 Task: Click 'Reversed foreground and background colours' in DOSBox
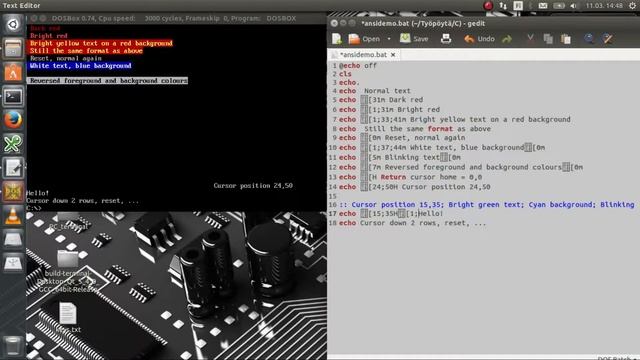(x=108, y=80)
